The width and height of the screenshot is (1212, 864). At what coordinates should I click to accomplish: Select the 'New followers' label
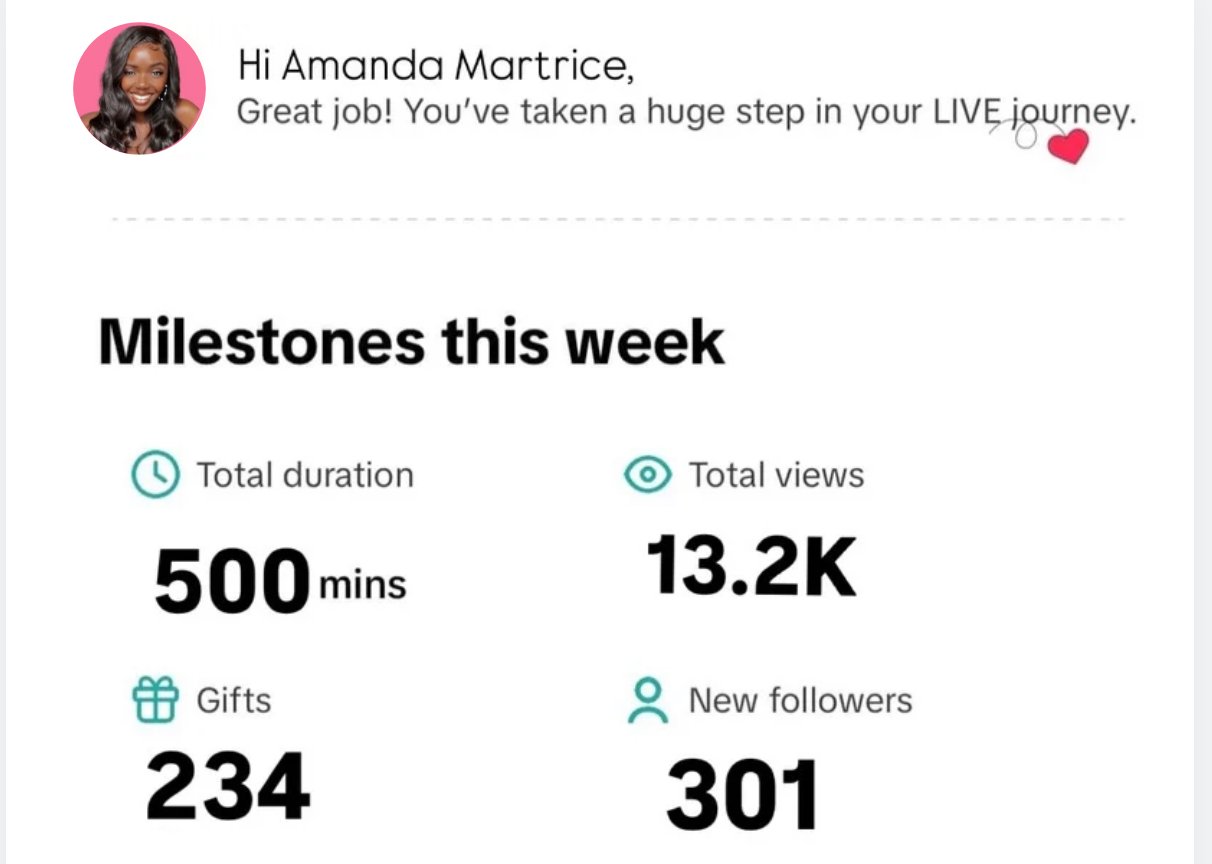[x=800, y=700]
